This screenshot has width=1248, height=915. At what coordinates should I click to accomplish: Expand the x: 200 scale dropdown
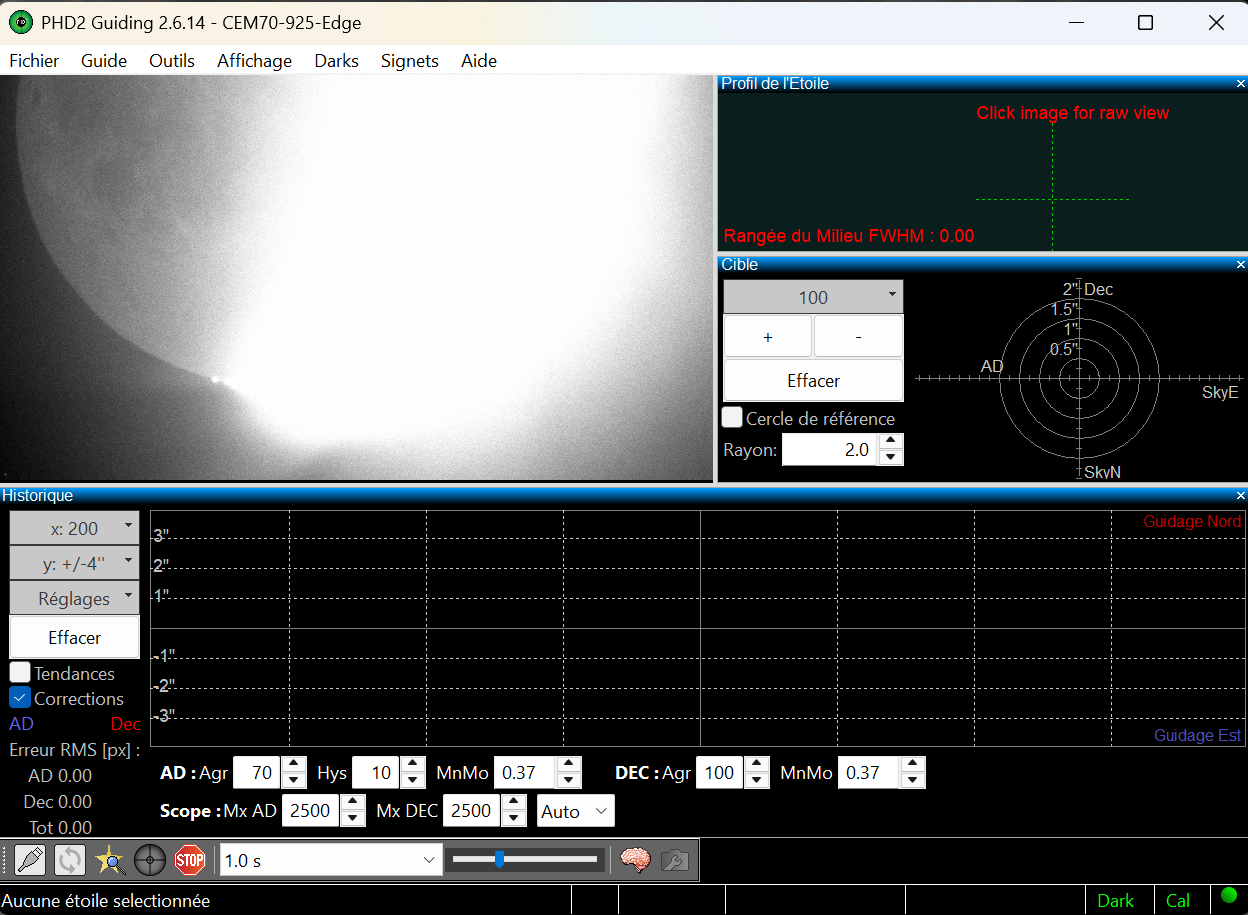coord(74,528)
